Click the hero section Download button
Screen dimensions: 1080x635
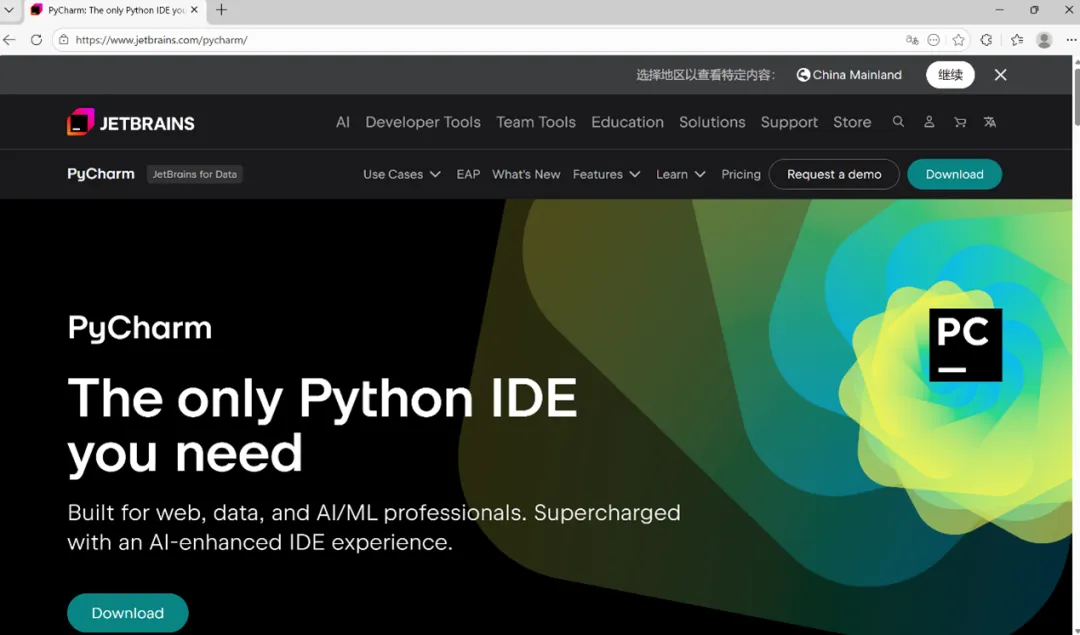tap(127, 613)
